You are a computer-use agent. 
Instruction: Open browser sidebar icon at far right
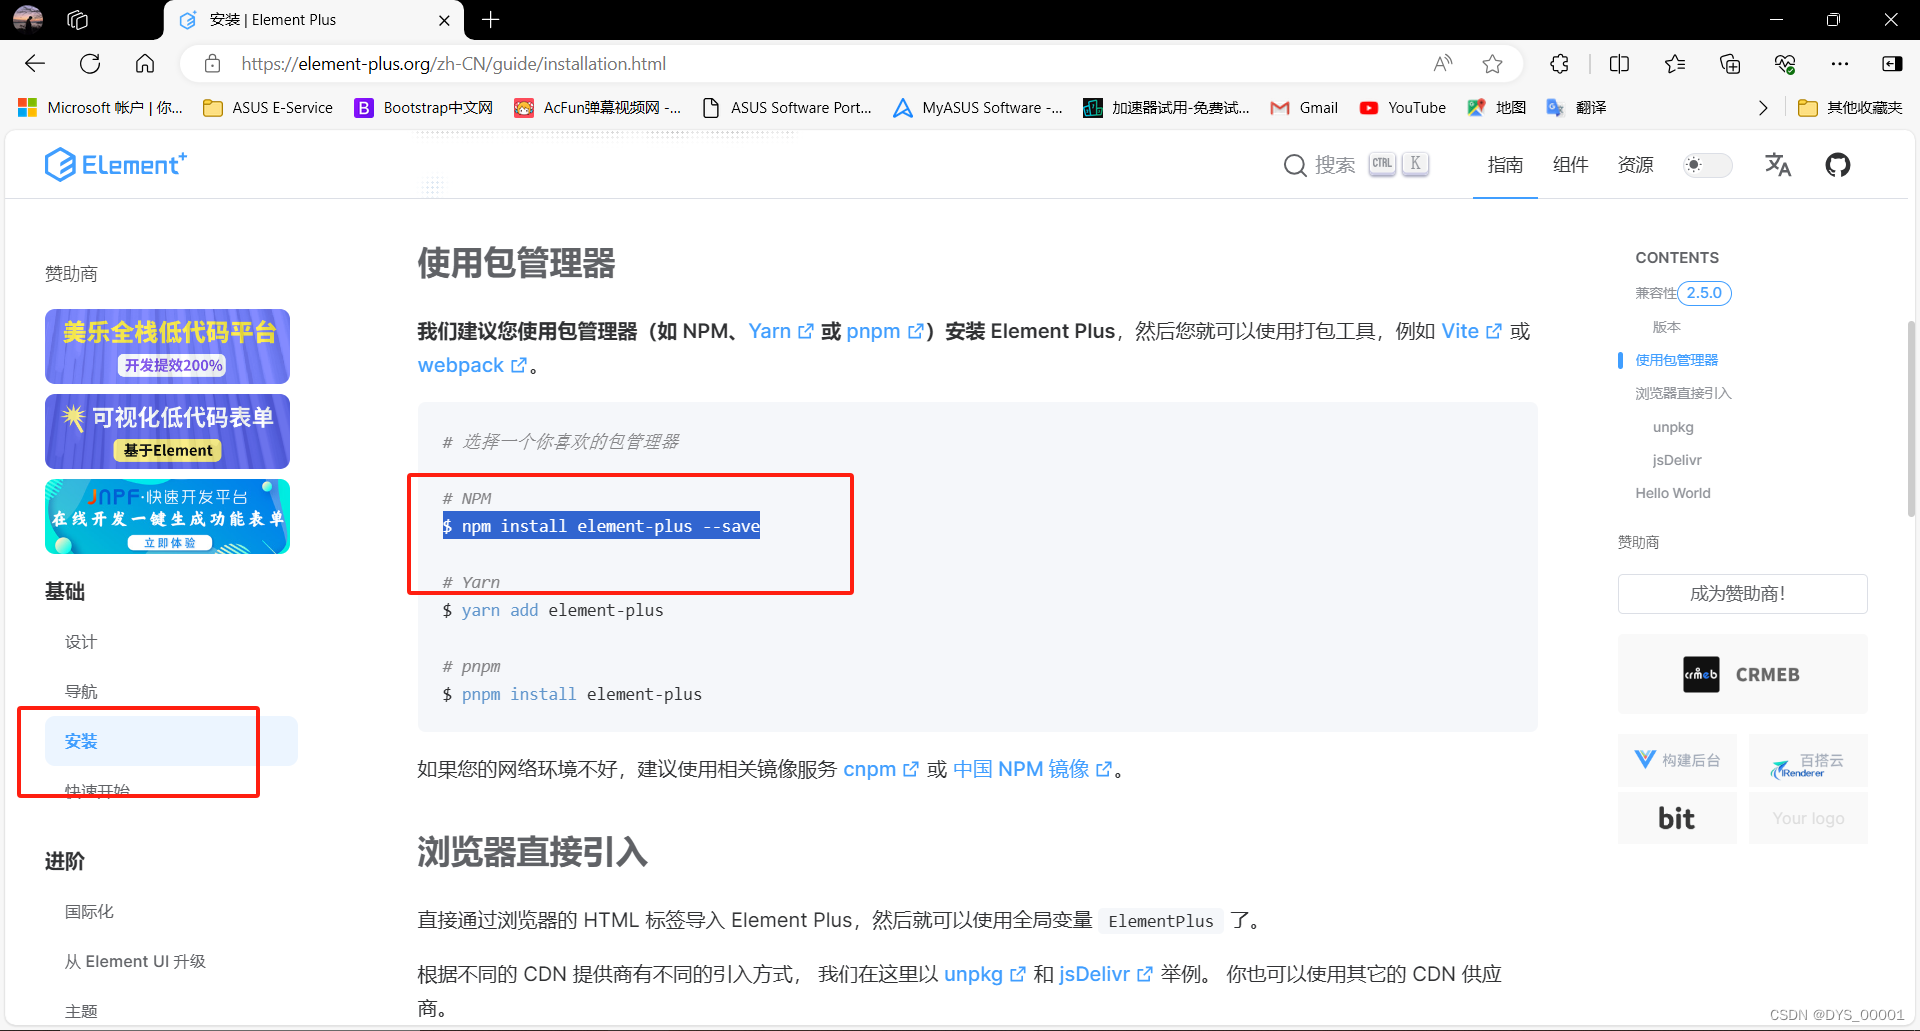tap(1891, 64)
